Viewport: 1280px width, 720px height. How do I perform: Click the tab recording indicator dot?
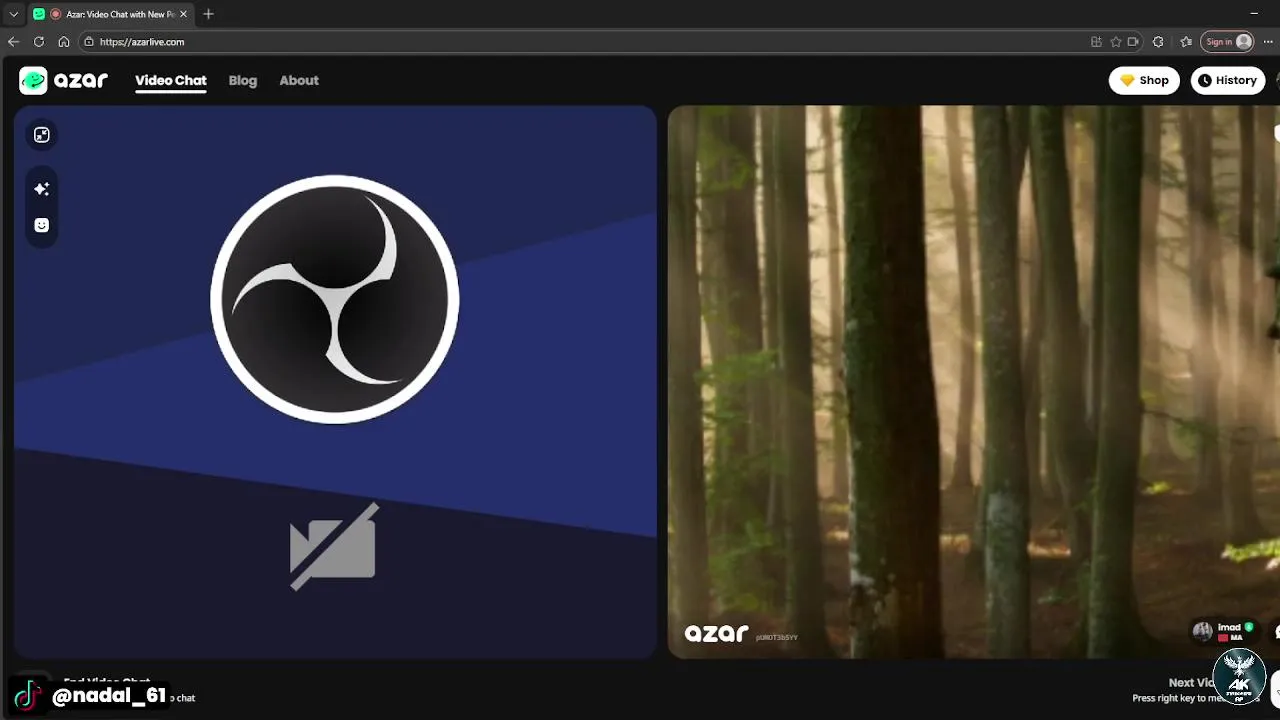pyautogui.click(x=56, y=14)
